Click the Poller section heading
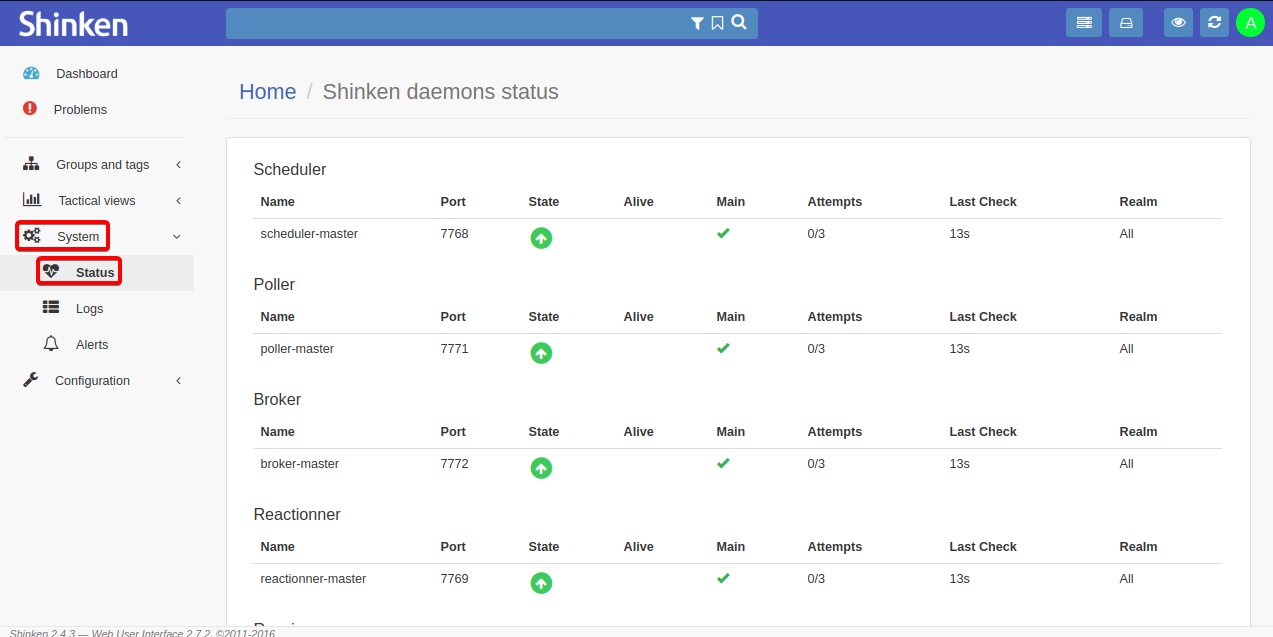This screenshot has width=1273, height=637. (274, 285)
